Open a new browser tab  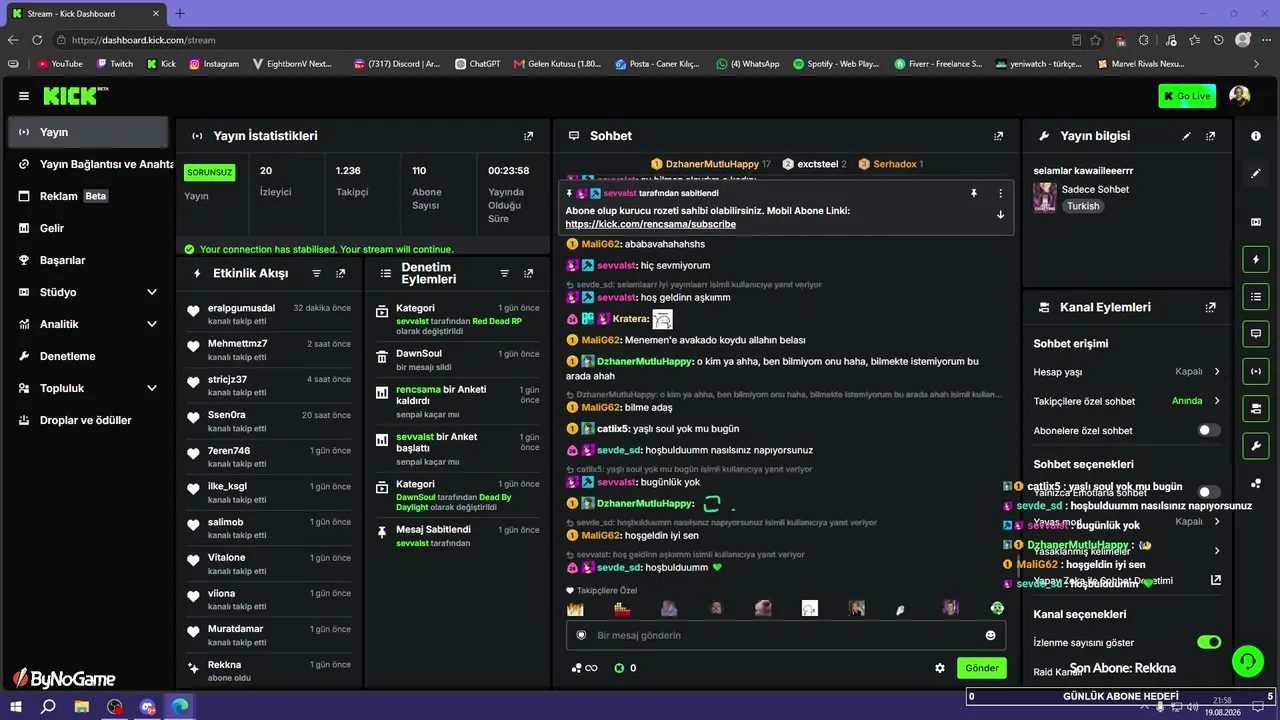pyautogui.click(x=180, y=14)
